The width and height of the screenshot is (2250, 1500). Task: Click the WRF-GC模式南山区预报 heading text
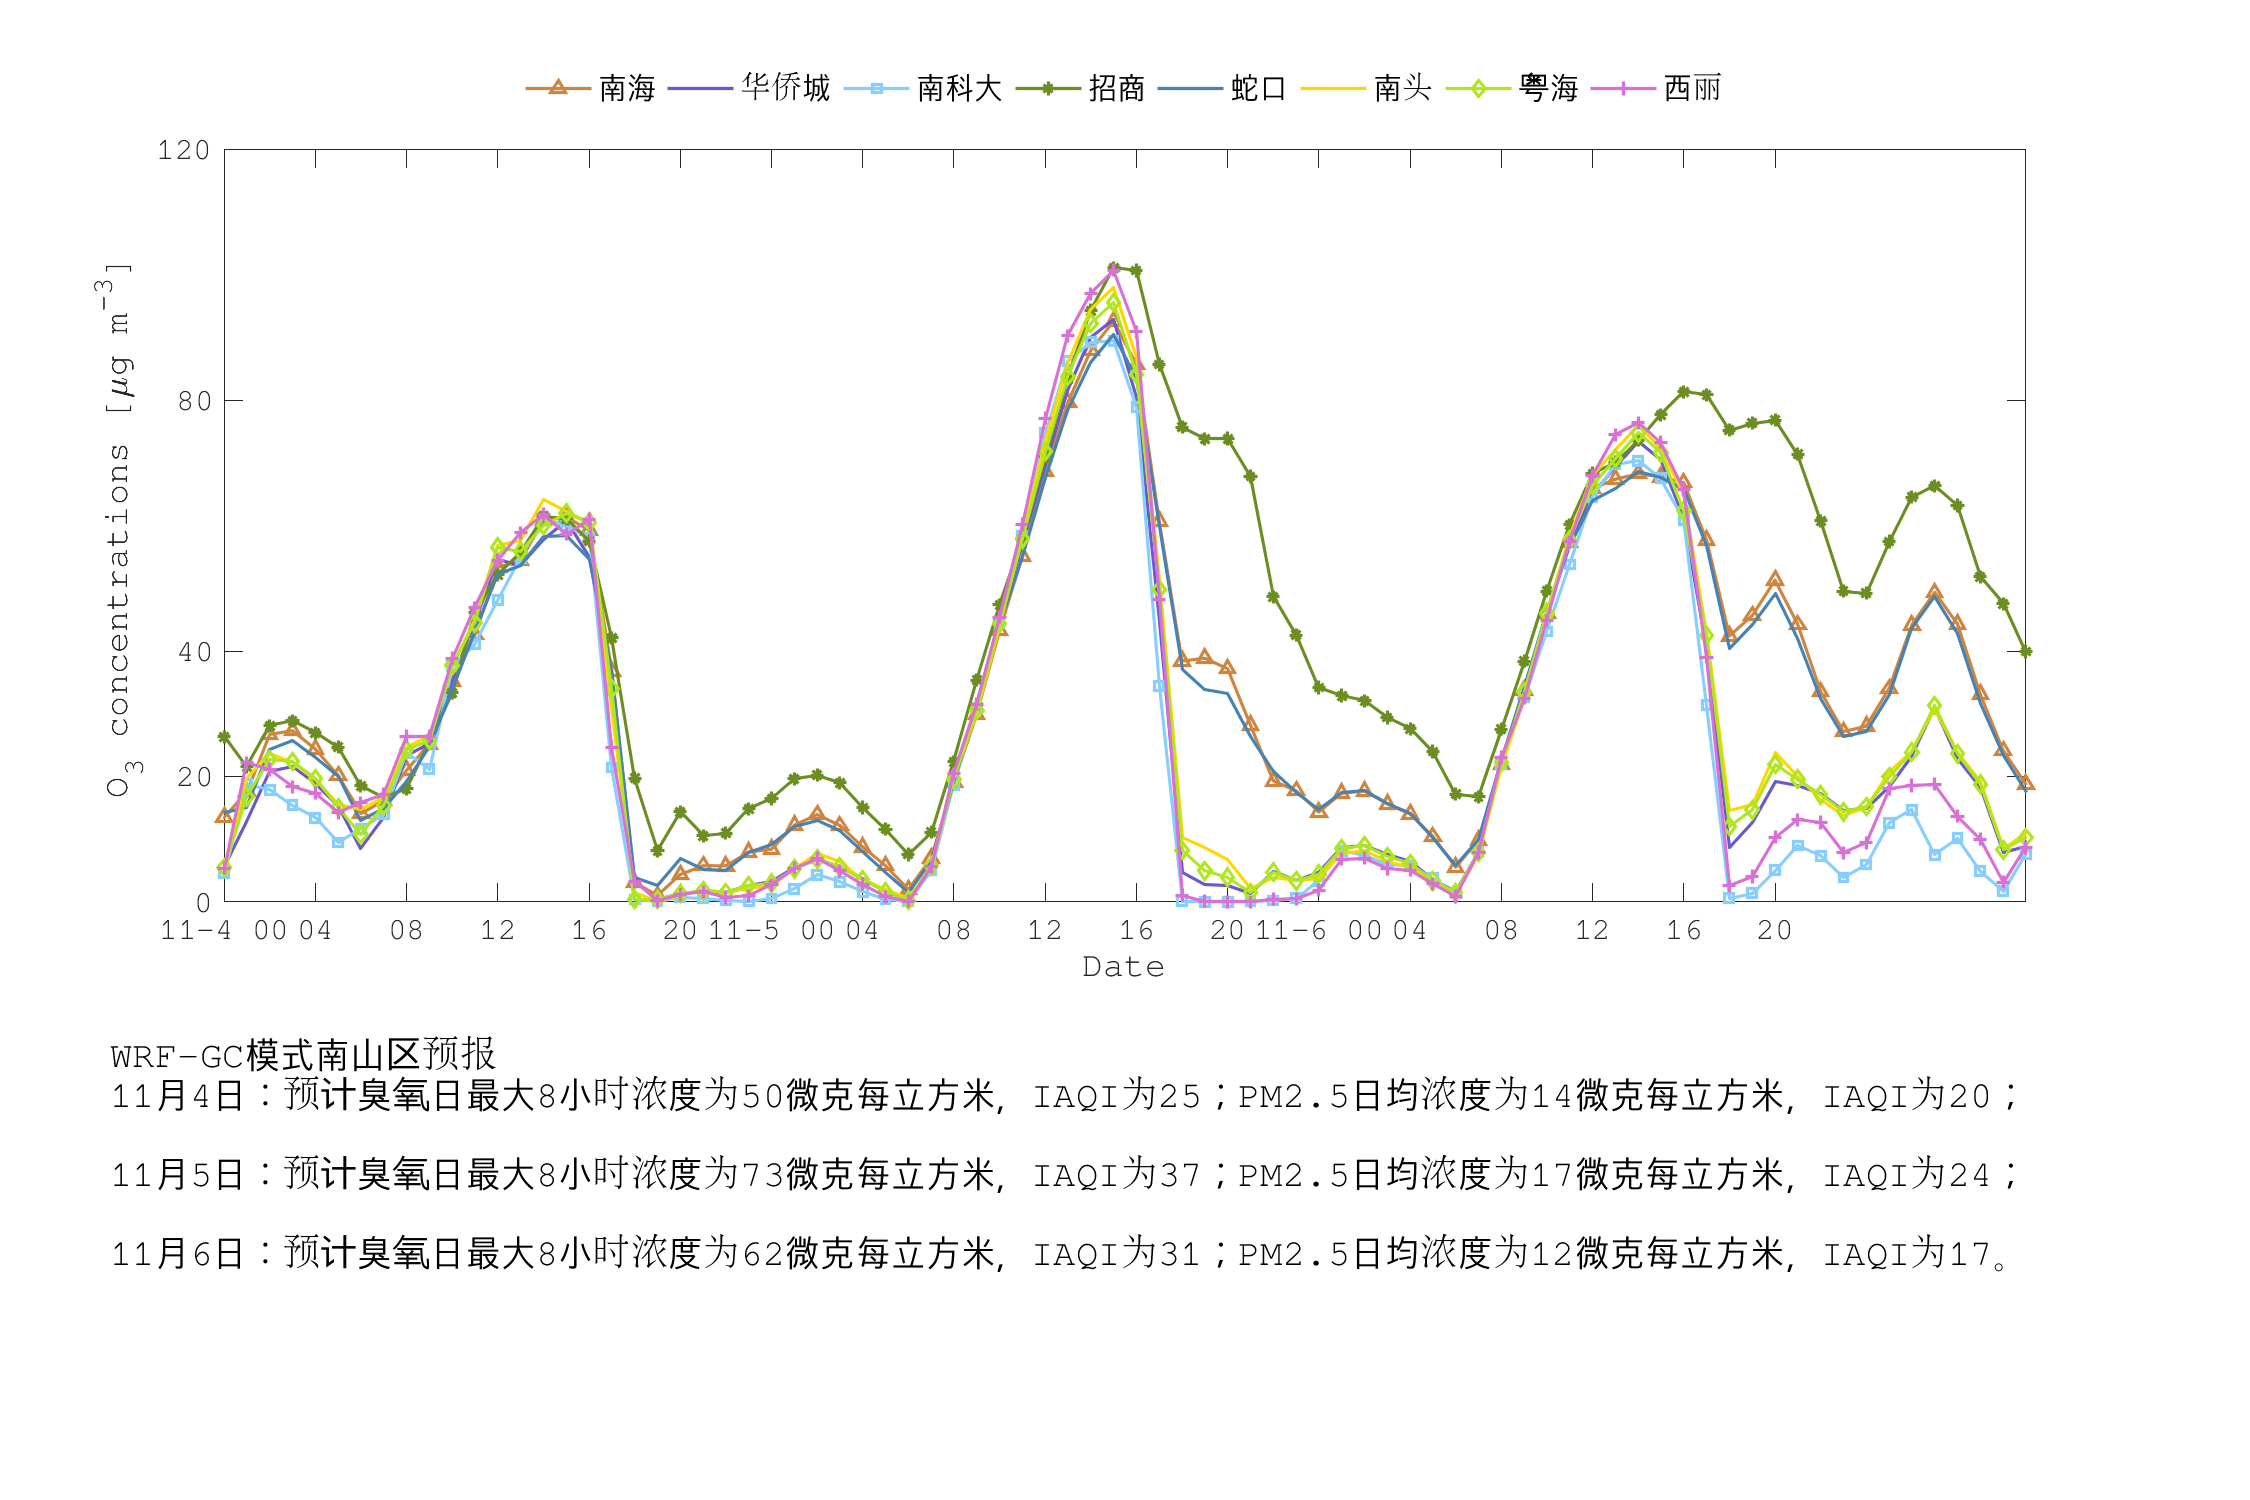tap(303, 1055)
